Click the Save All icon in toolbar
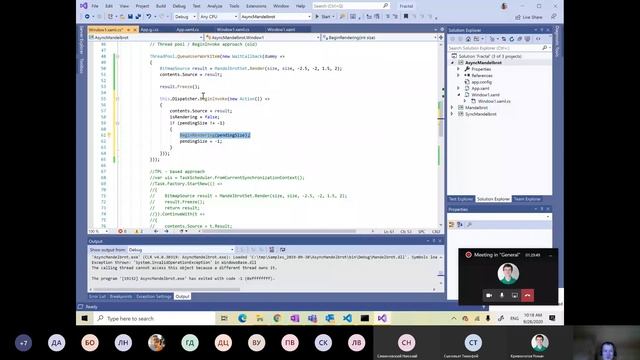Screen dimensions: 640x360 pos(138,17)
